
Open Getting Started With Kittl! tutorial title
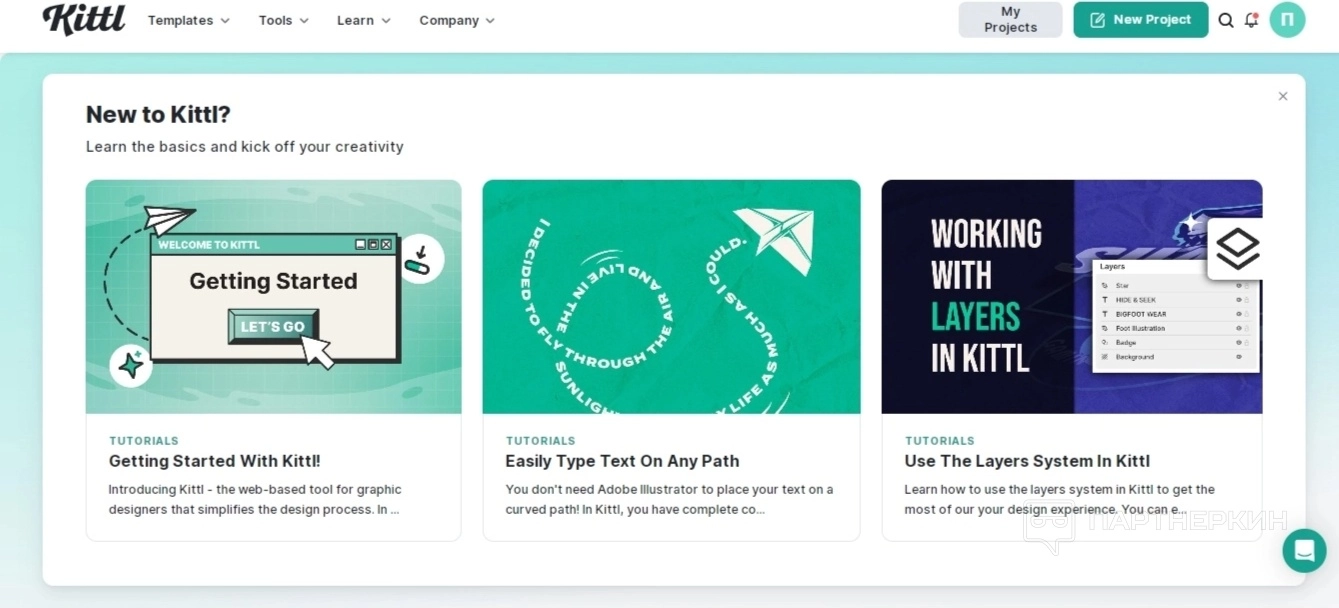214,461
